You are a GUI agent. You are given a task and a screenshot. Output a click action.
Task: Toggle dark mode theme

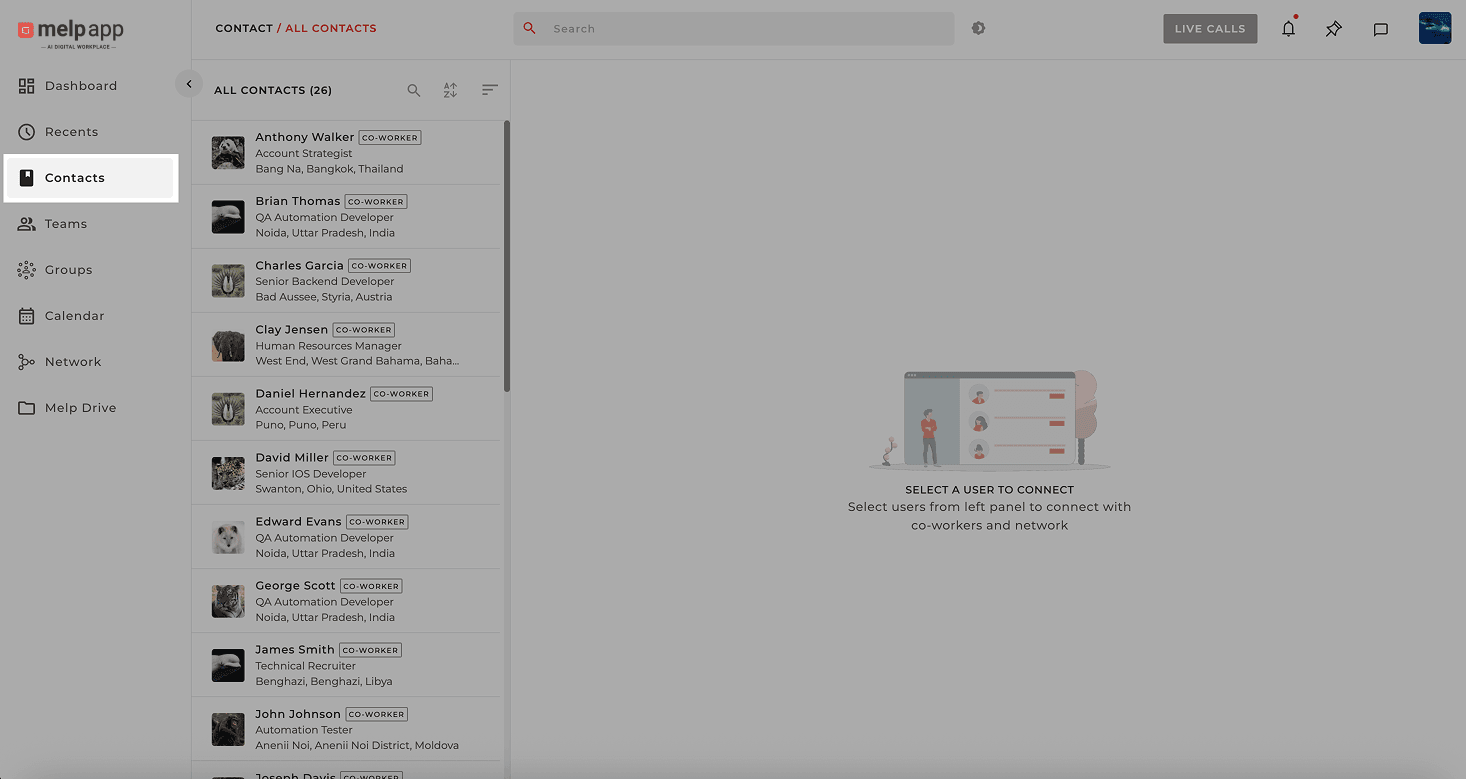coord(978,28)
